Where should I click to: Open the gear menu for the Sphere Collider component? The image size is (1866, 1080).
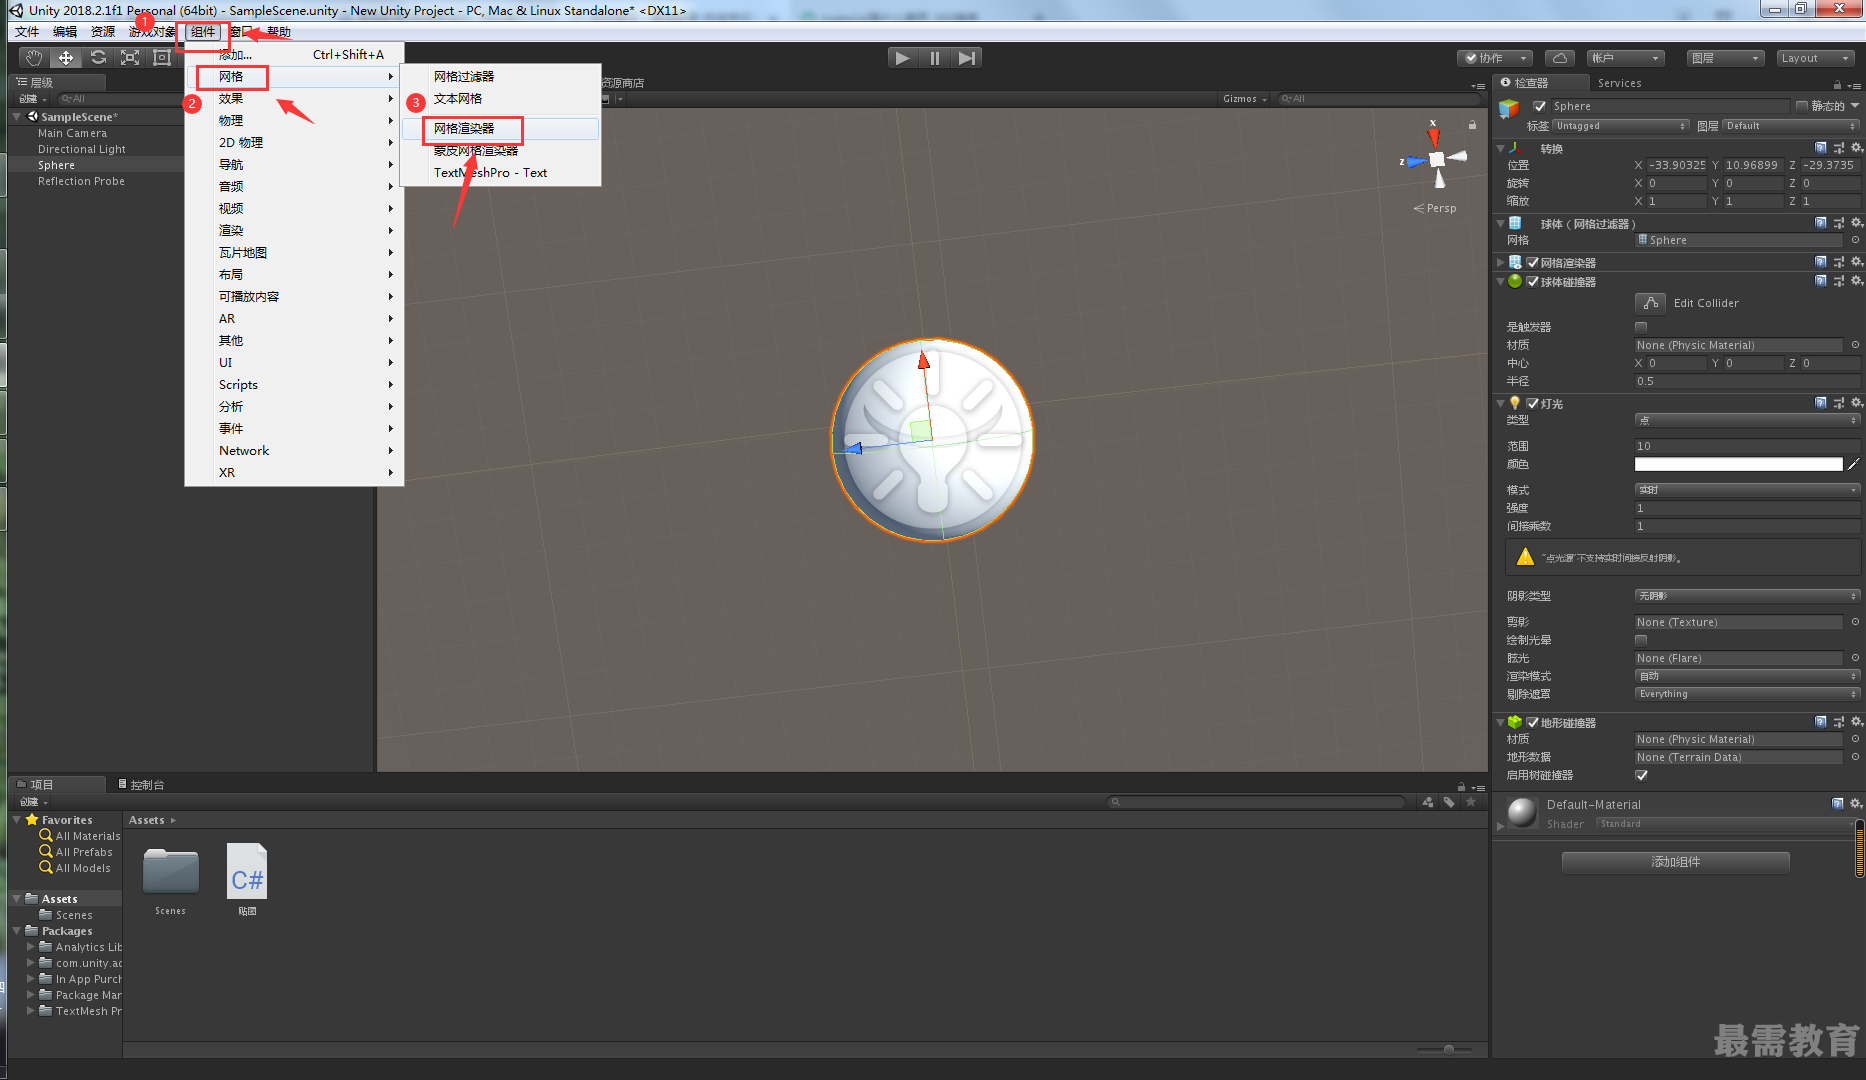click(1856, 281)
